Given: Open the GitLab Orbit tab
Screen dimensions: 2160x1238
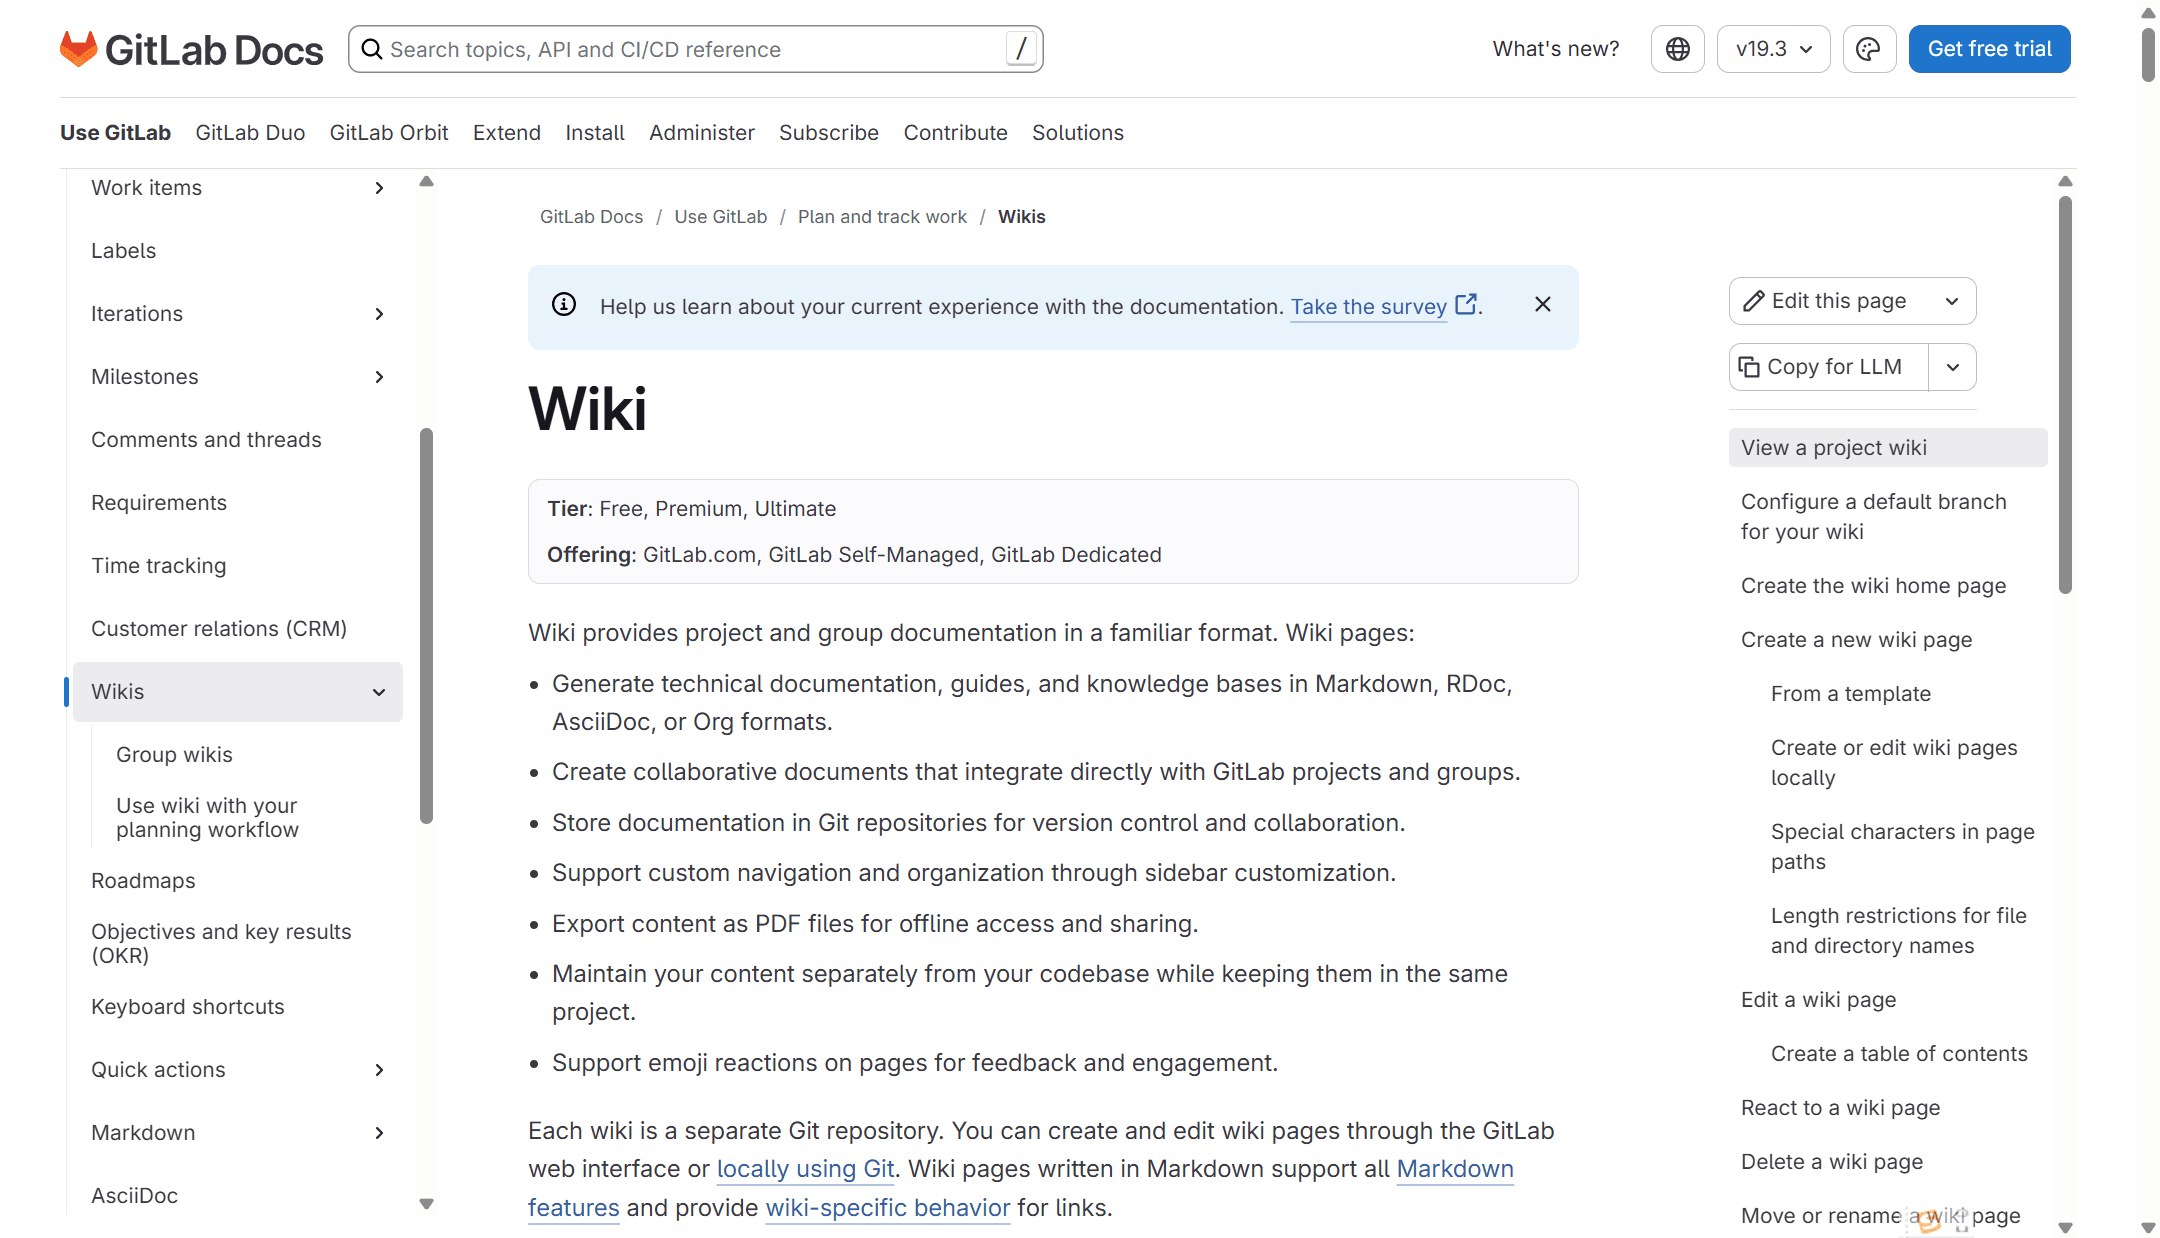Looking at the screenshot, I should click(389, 133).
